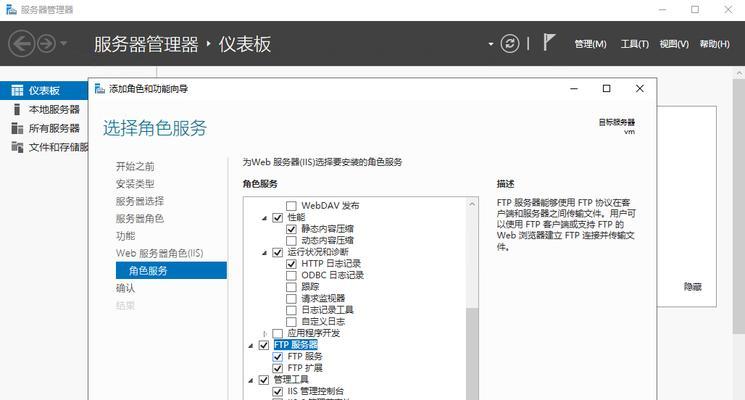Uncheck the FTP 服务器 checkbox
The height and width of the screenshot is (400, 745).
pos(264,345)
